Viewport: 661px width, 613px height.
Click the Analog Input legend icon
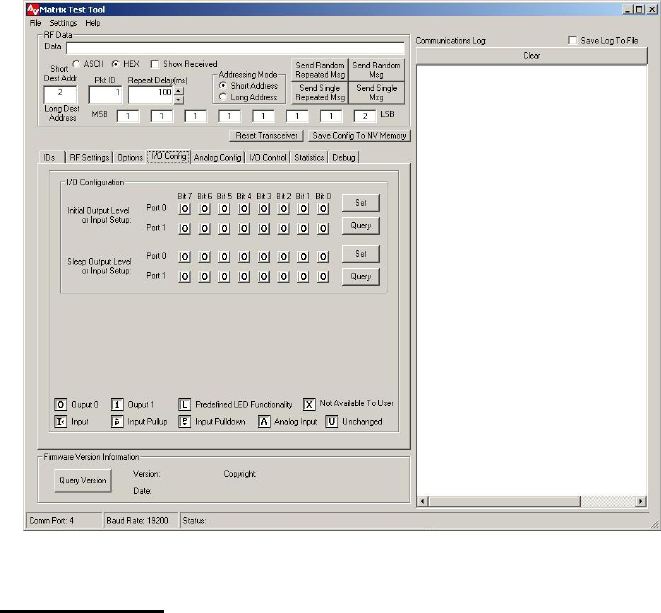264,422
